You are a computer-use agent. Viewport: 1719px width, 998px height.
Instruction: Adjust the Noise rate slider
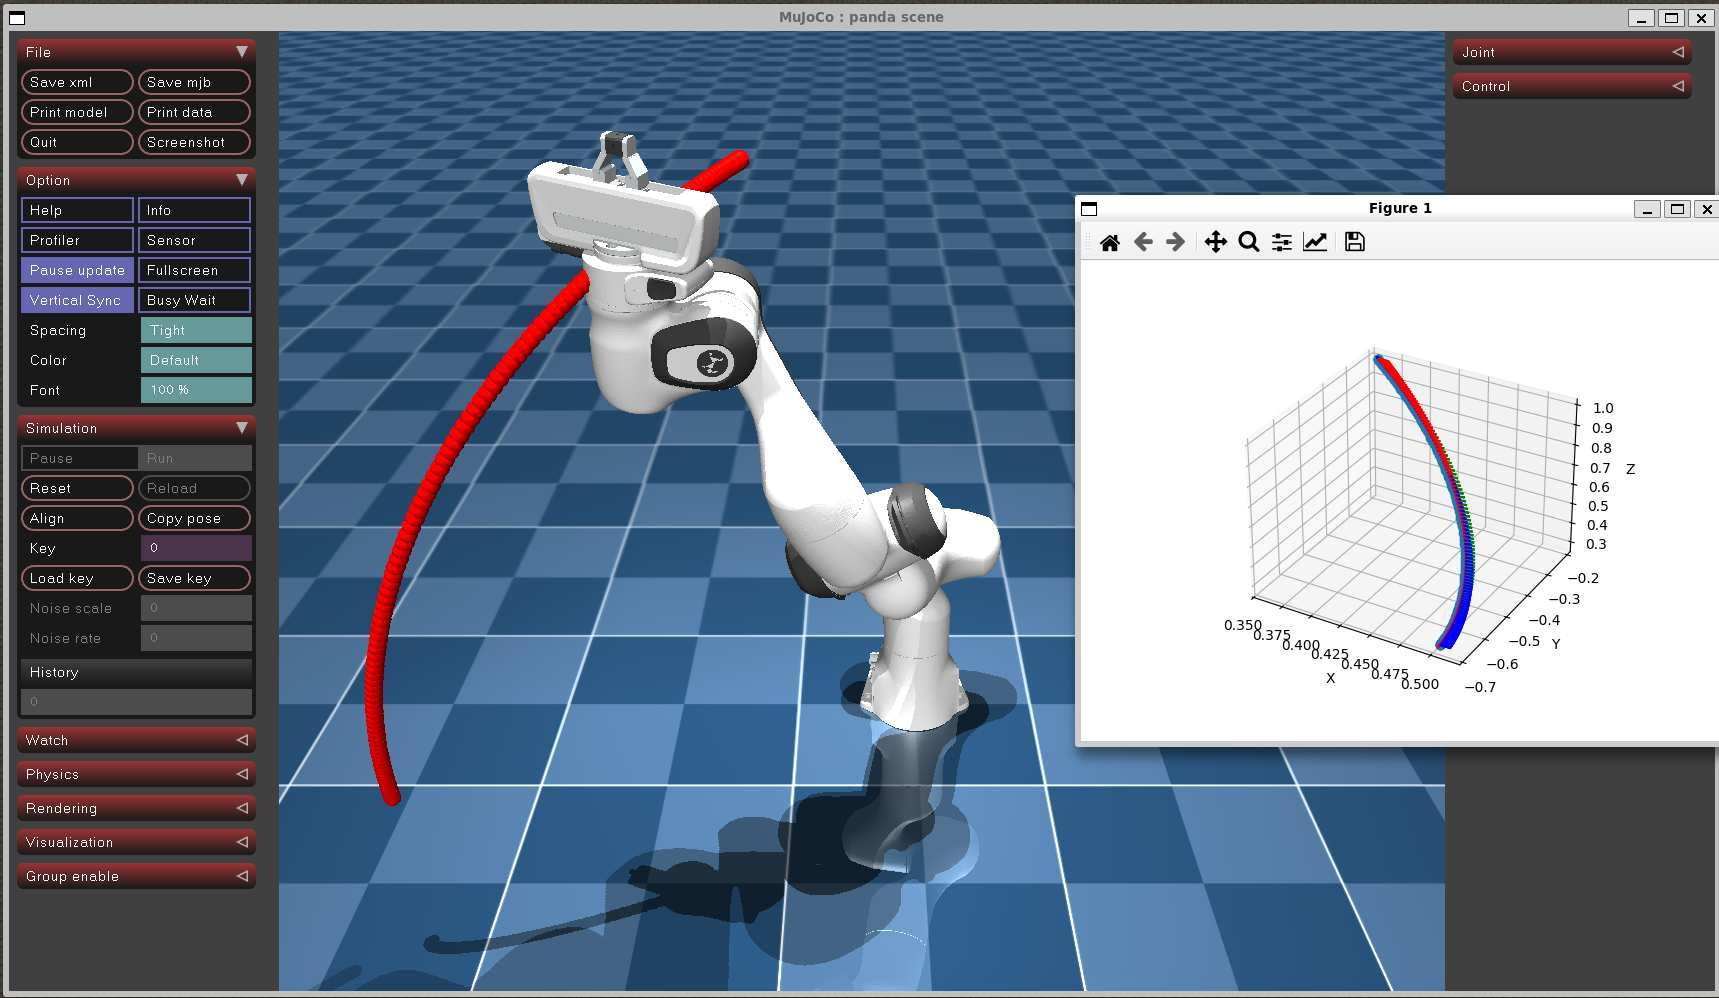coord(196,638)
